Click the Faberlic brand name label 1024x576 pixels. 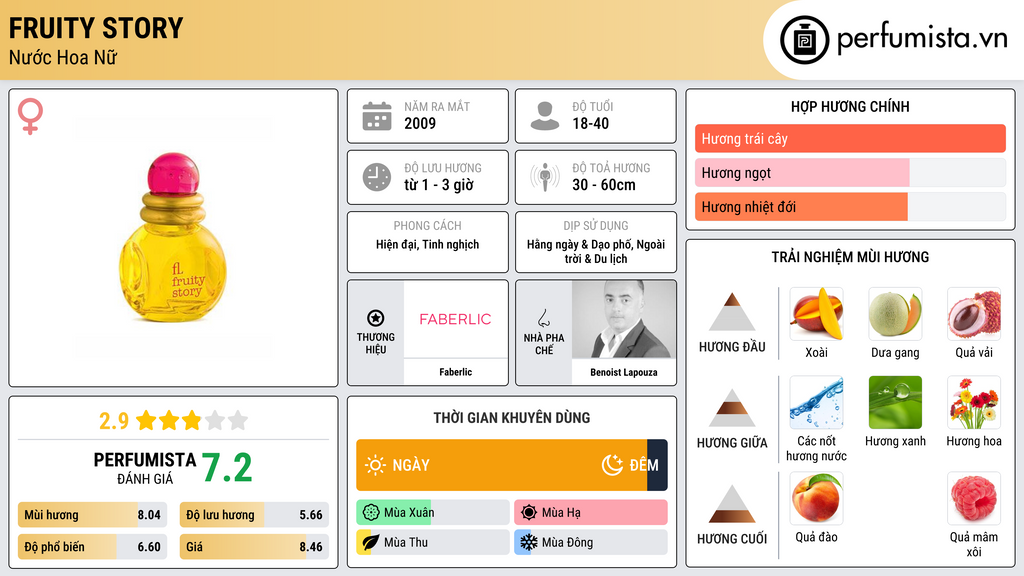[455, 372]
